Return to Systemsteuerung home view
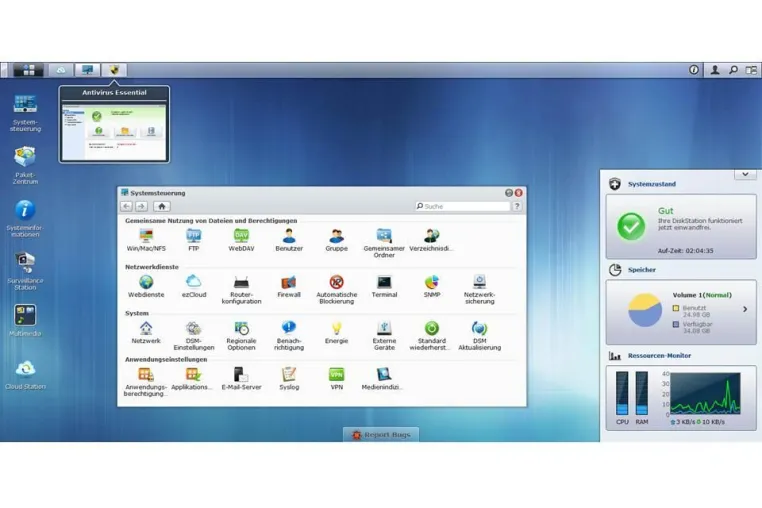762x508 pixels. pos(161,206)
